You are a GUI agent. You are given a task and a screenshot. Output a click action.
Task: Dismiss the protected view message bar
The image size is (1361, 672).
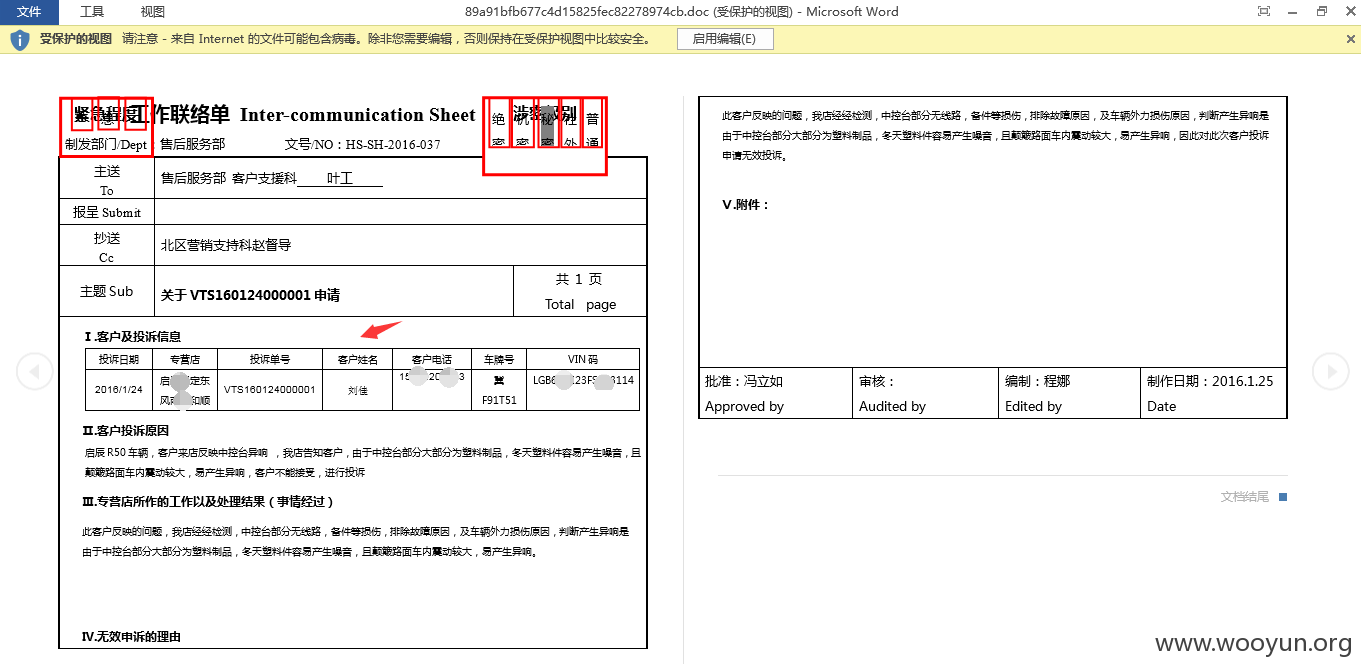click(1351, 39)
